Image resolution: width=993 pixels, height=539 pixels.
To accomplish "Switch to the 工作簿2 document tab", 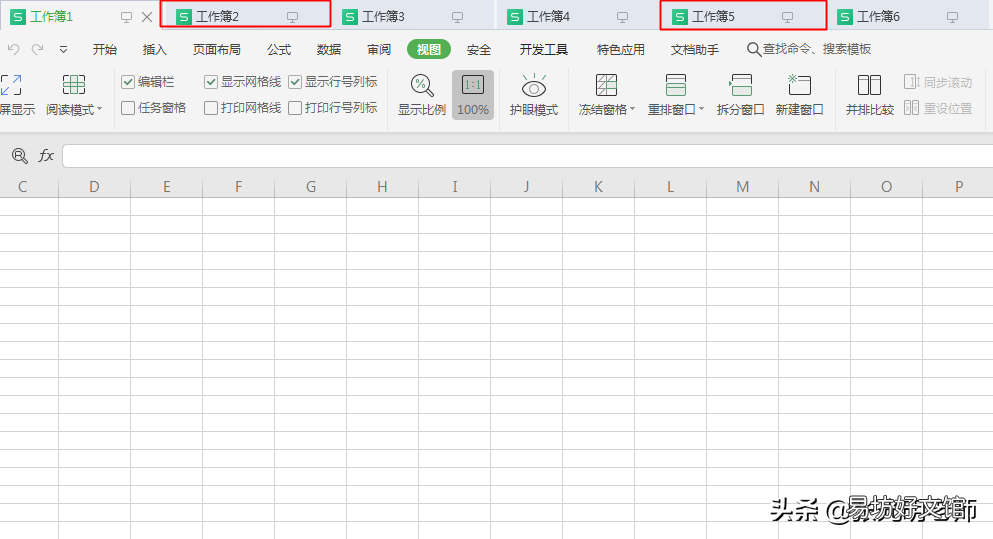I will [x=244, y=16].
